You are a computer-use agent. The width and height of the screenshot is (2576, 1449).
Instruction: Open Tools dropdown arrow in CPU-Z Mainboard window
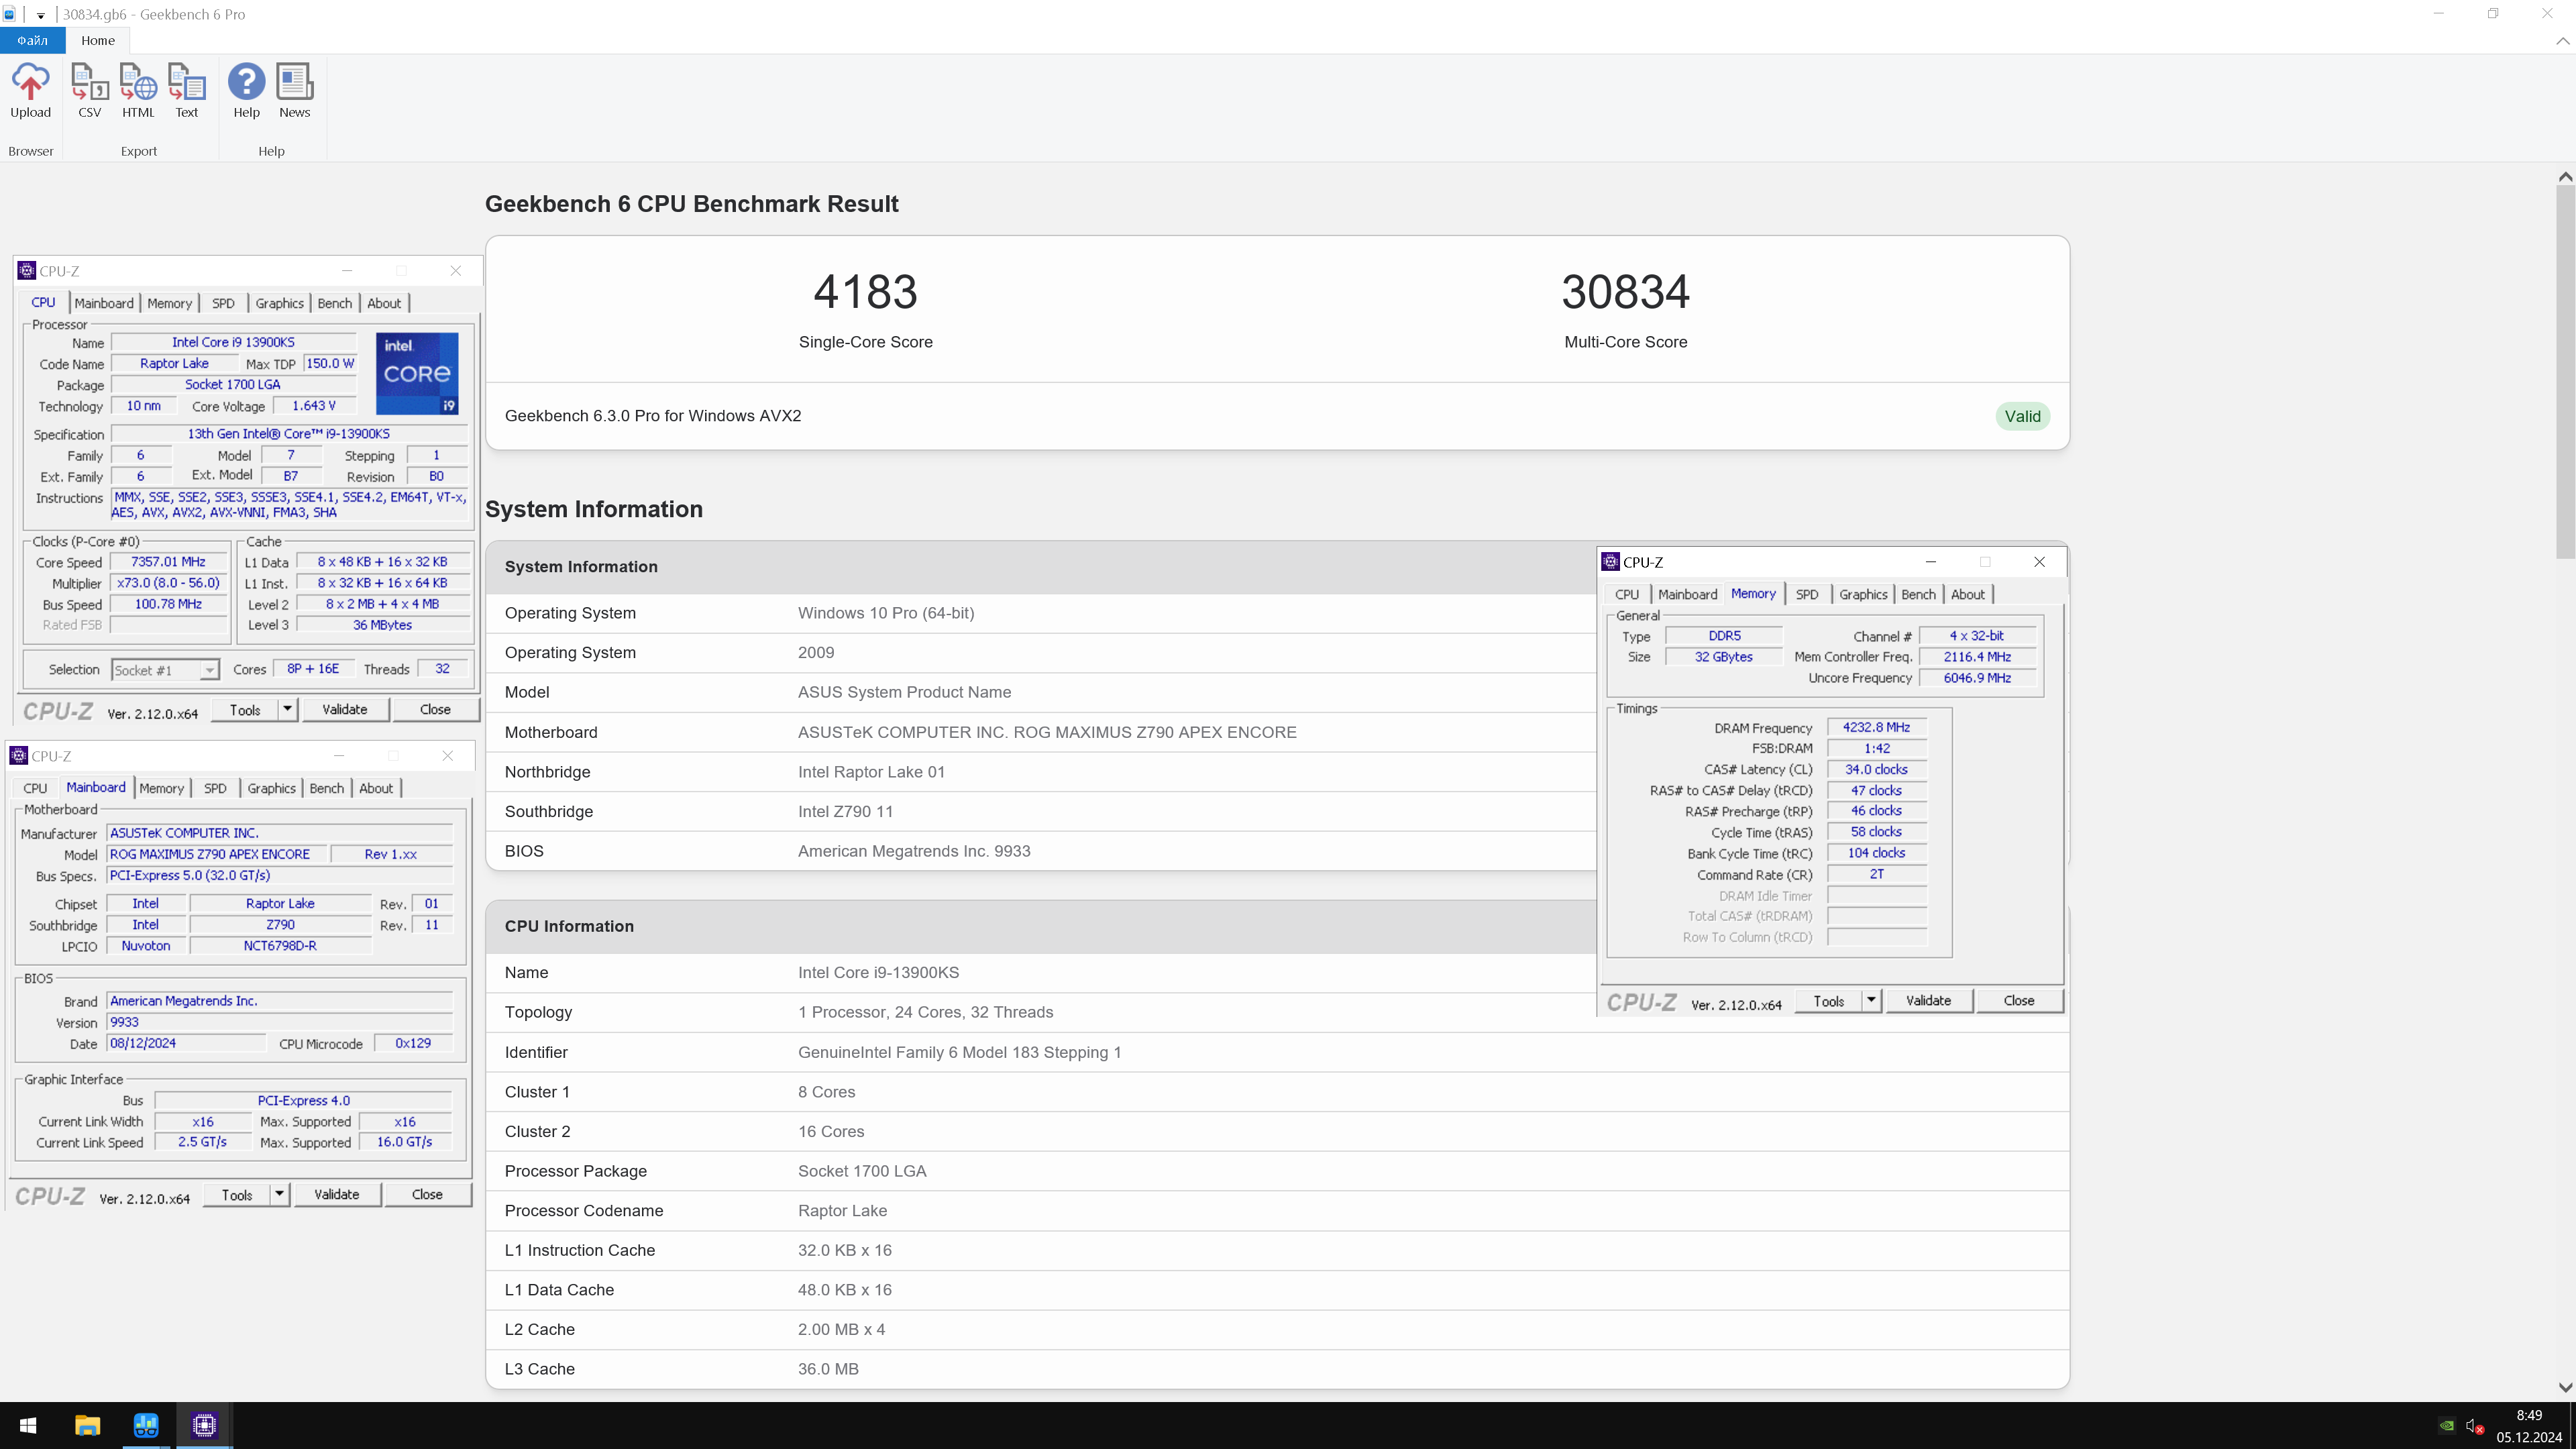(279, 1194)
